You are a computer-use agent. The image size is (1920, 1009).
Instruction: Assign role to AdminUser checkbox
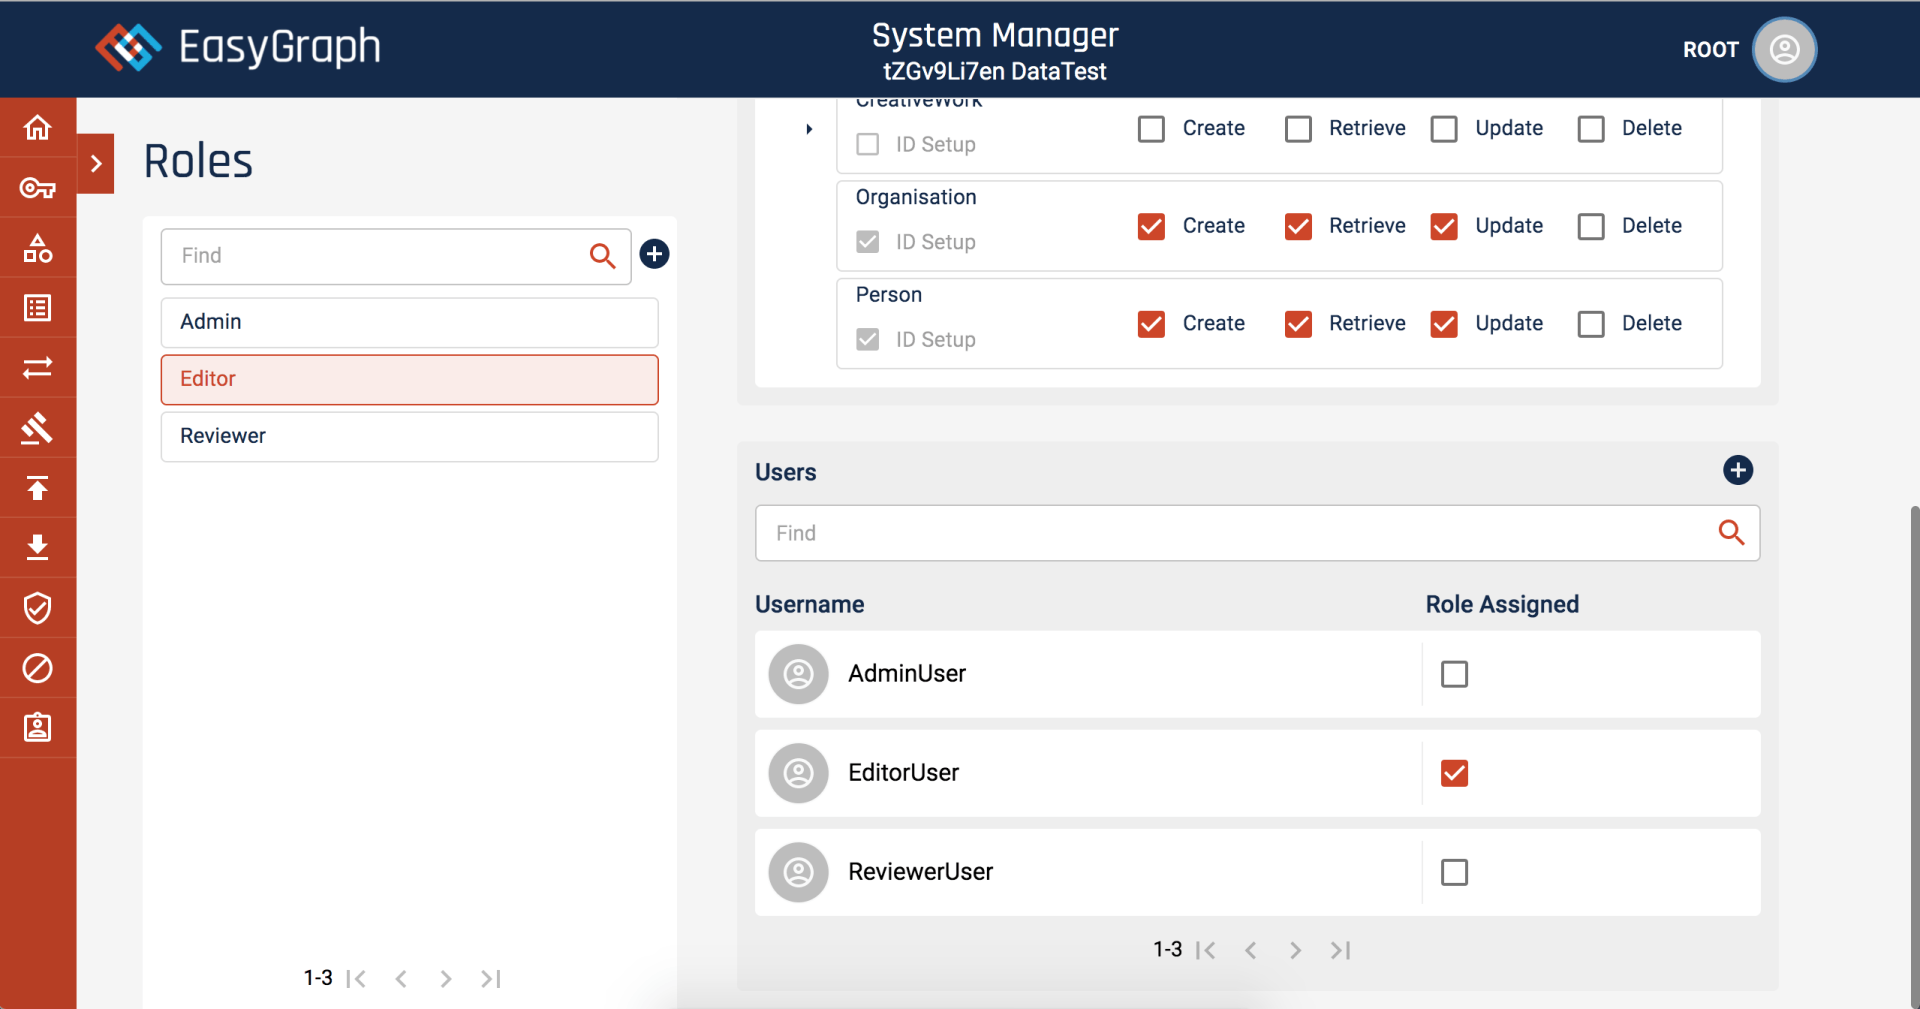[x=1454, y=674]
